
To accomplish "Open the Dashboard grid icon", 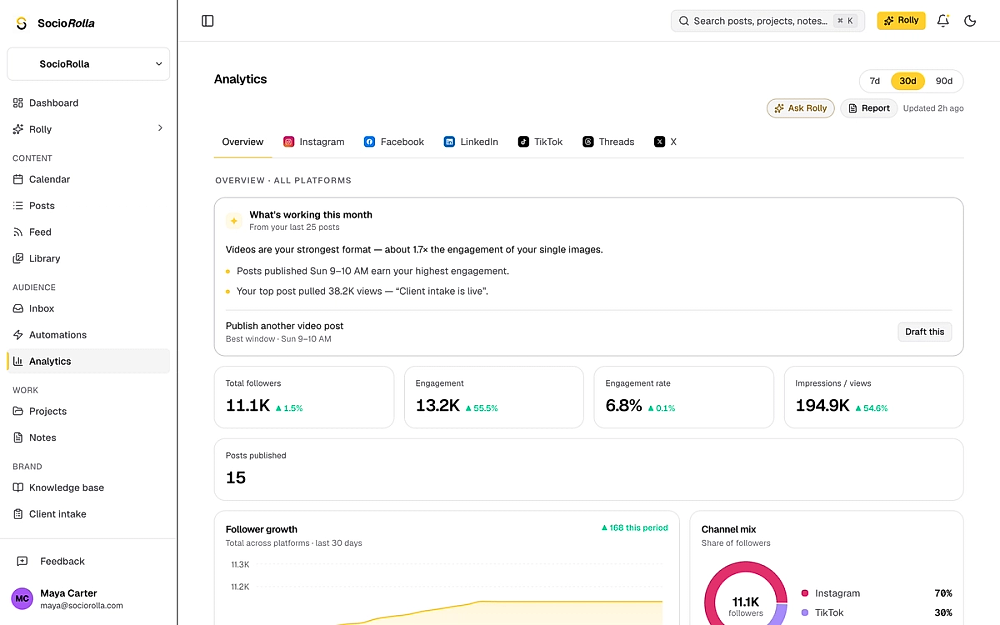I will tap(18, 103).
